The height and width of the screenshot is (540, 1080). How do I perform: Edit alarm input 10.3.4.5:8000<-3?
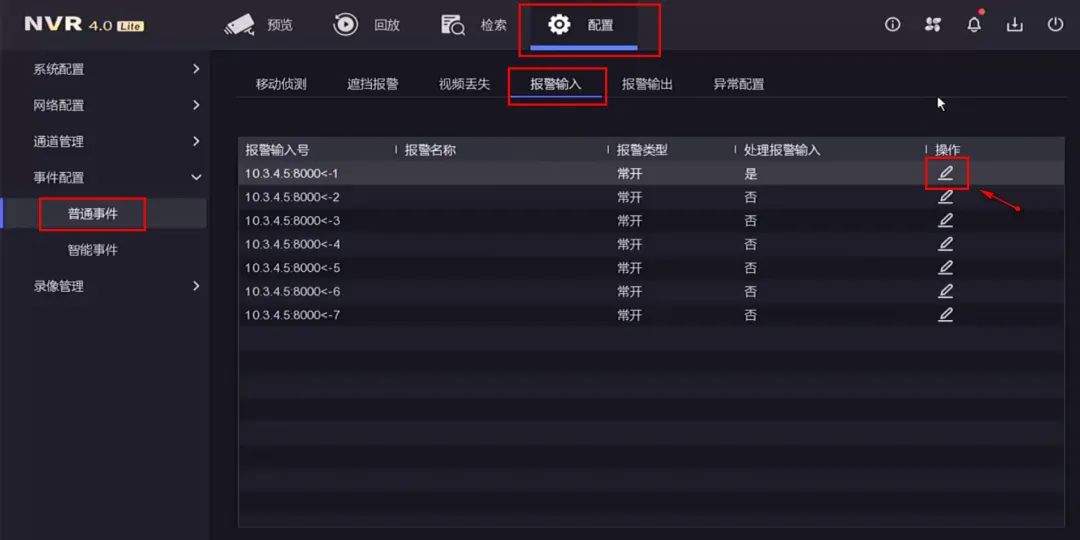946,220
